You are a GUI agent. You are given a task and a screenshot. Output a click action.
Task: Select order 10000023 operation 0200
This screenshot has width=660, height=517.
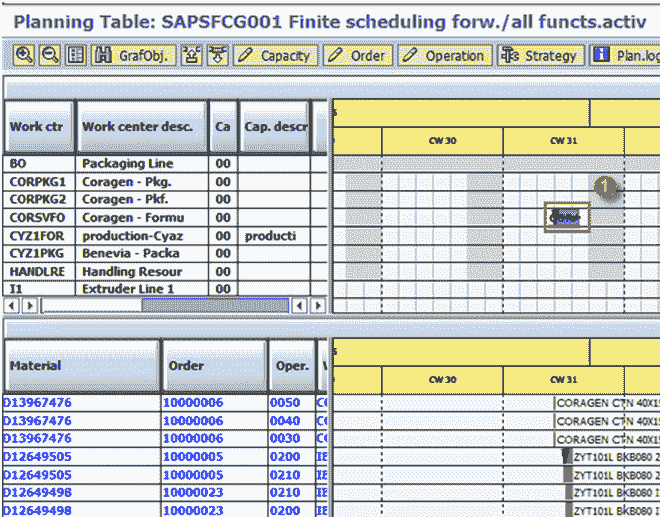pos(165,510)
